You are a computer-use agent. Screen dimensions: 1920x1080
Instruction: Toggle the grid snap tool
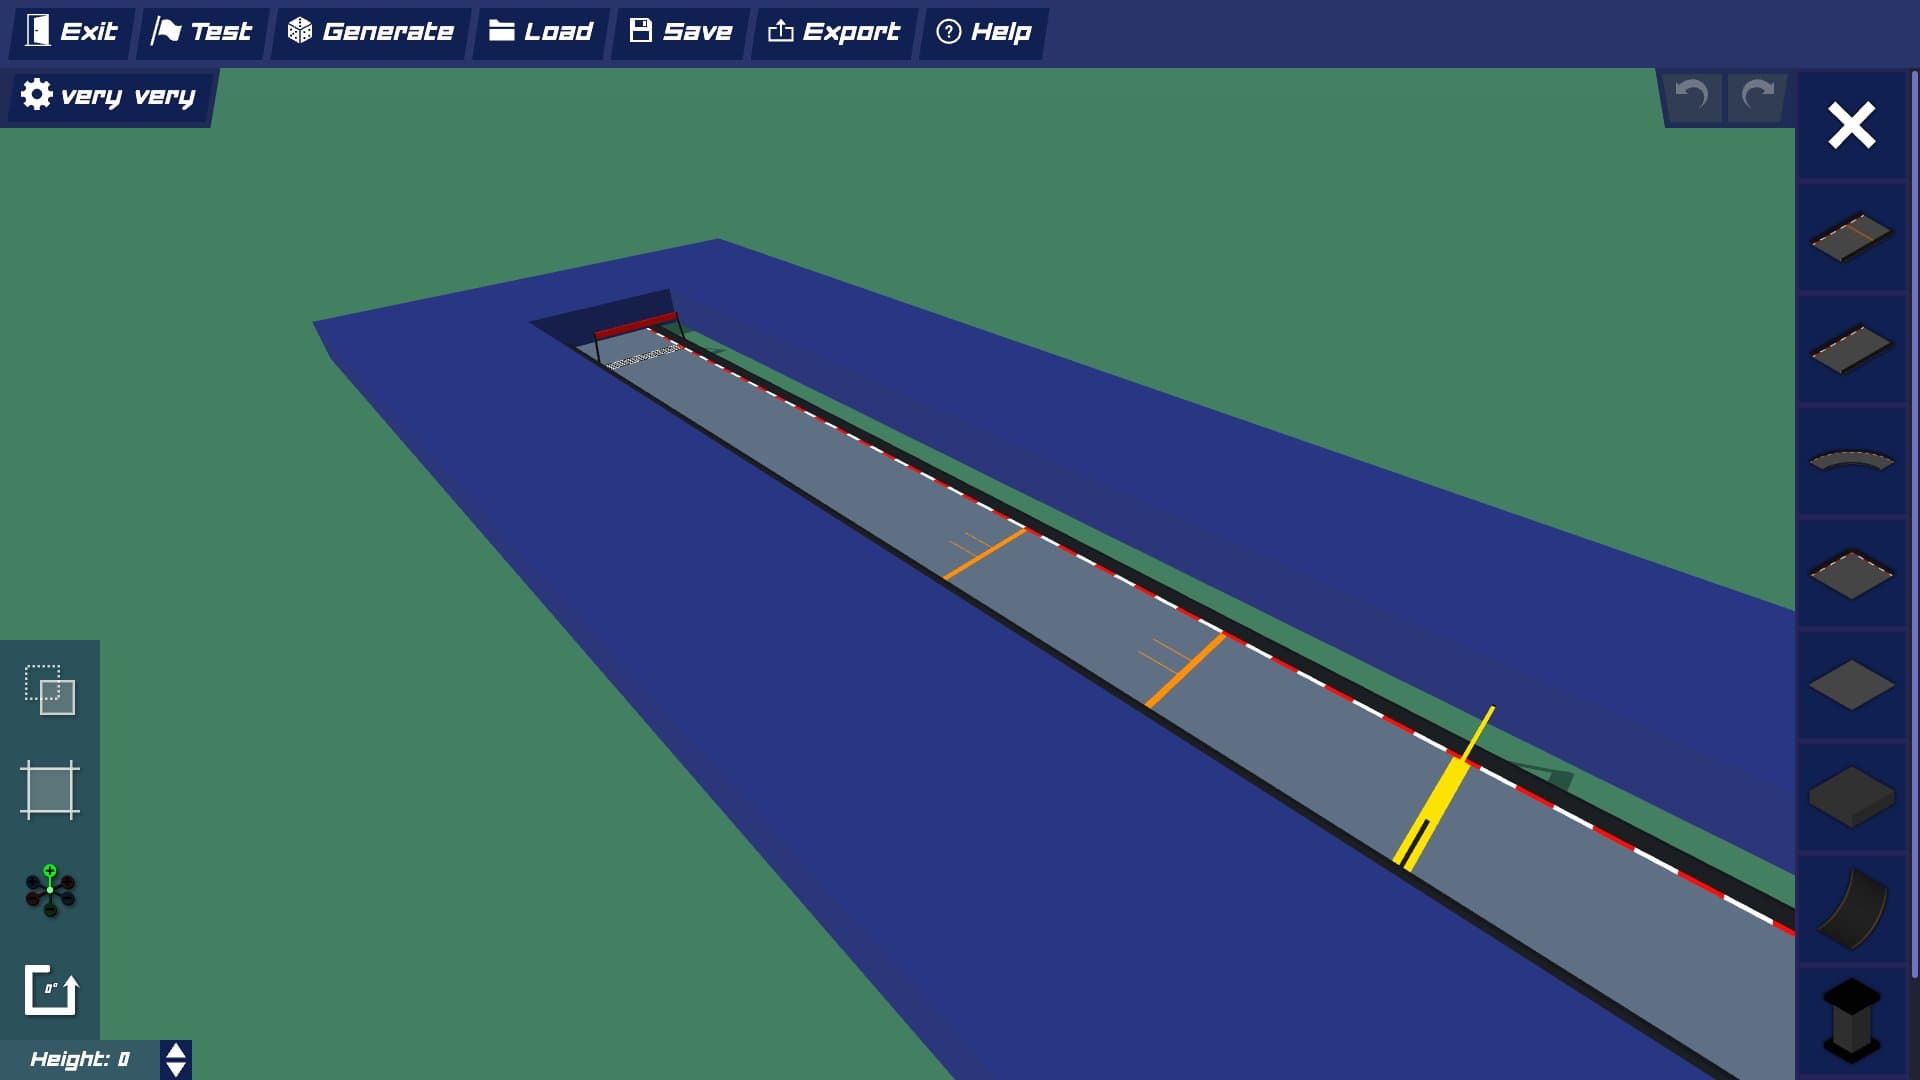(50, 790)
